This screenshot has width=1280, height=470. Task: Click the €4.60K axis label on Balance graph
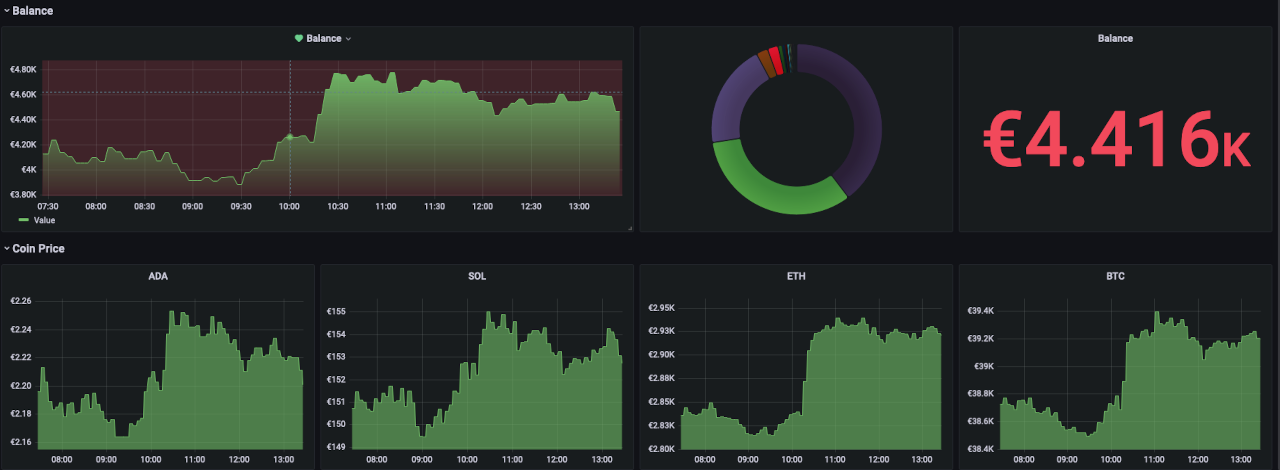(23, 94)
